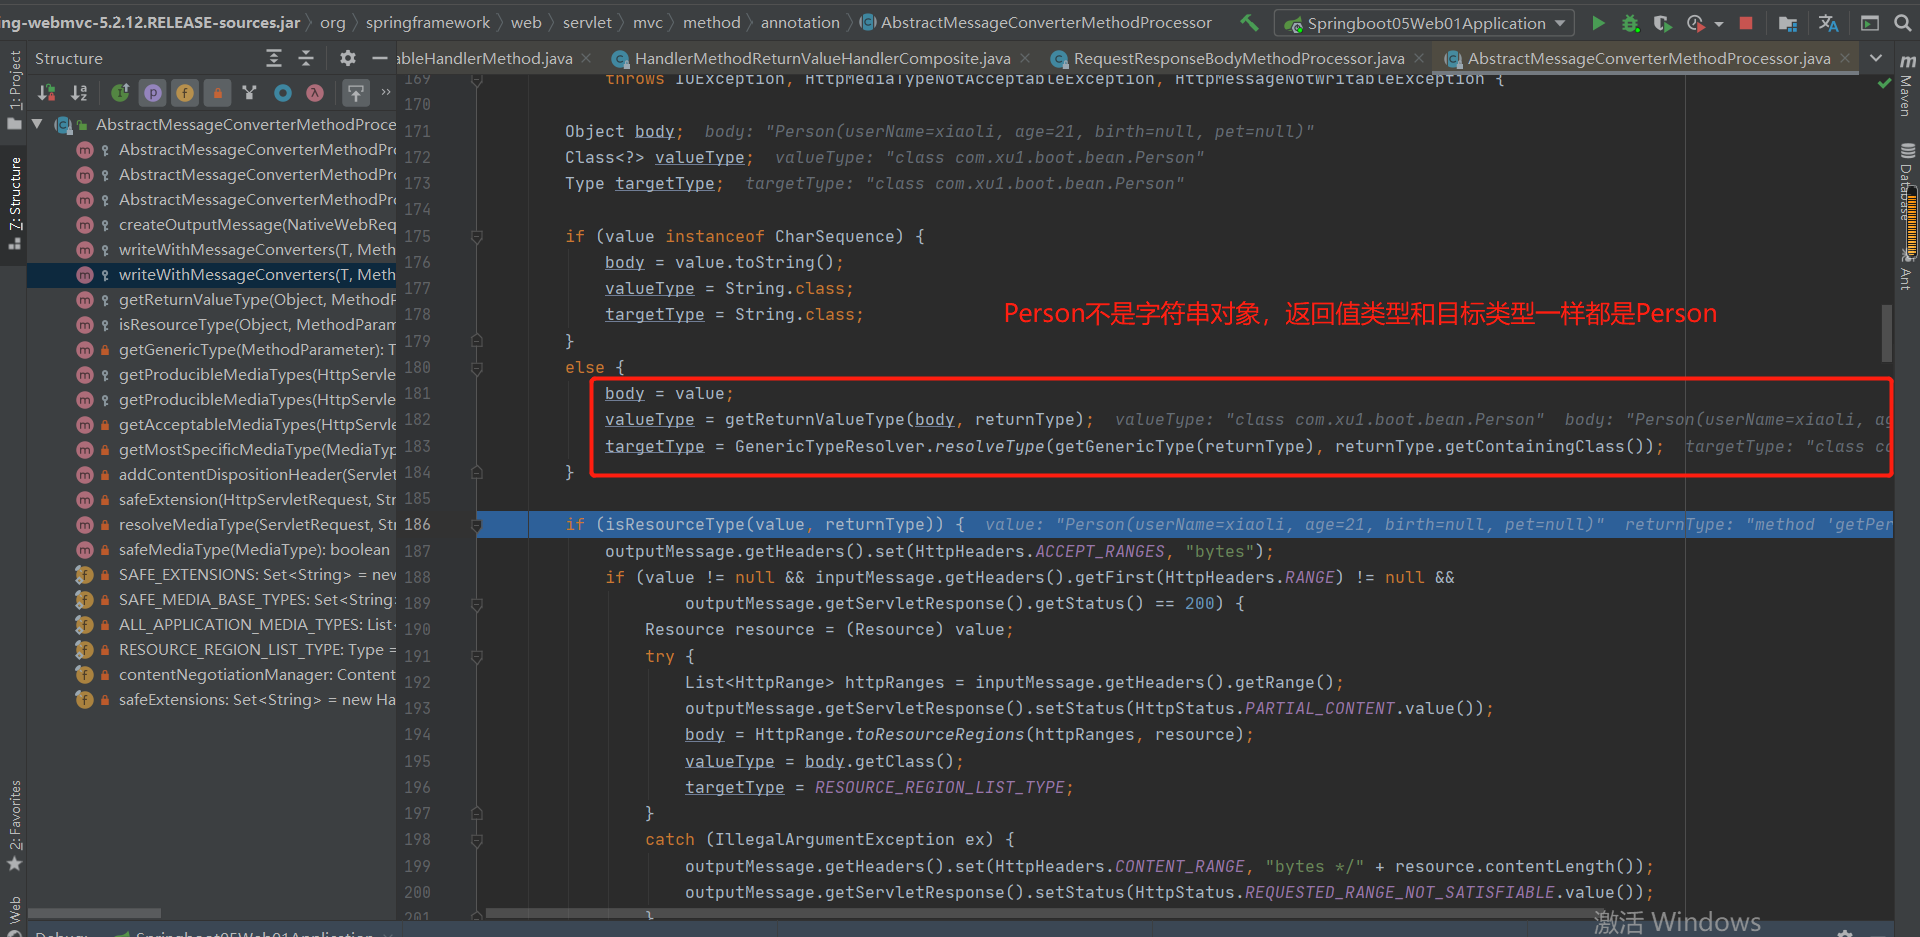Click the Build project hammer icon
This screenshot has height=937, width=1920.
pyautogui.click(x=1249, y=22)
